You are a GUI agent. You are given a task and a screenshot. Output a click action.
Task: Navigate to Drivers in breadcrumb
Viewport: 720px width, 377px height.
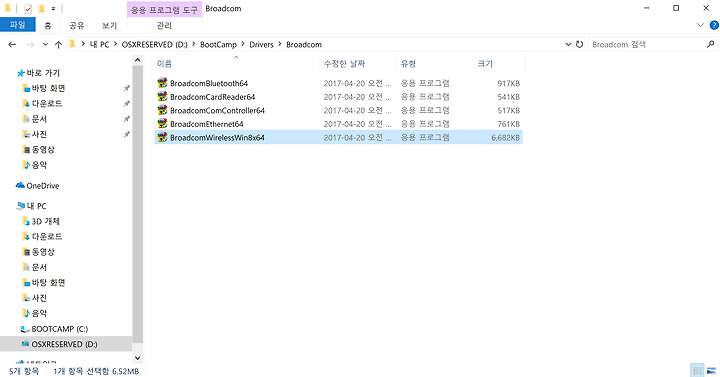click(x=261, y=45)
